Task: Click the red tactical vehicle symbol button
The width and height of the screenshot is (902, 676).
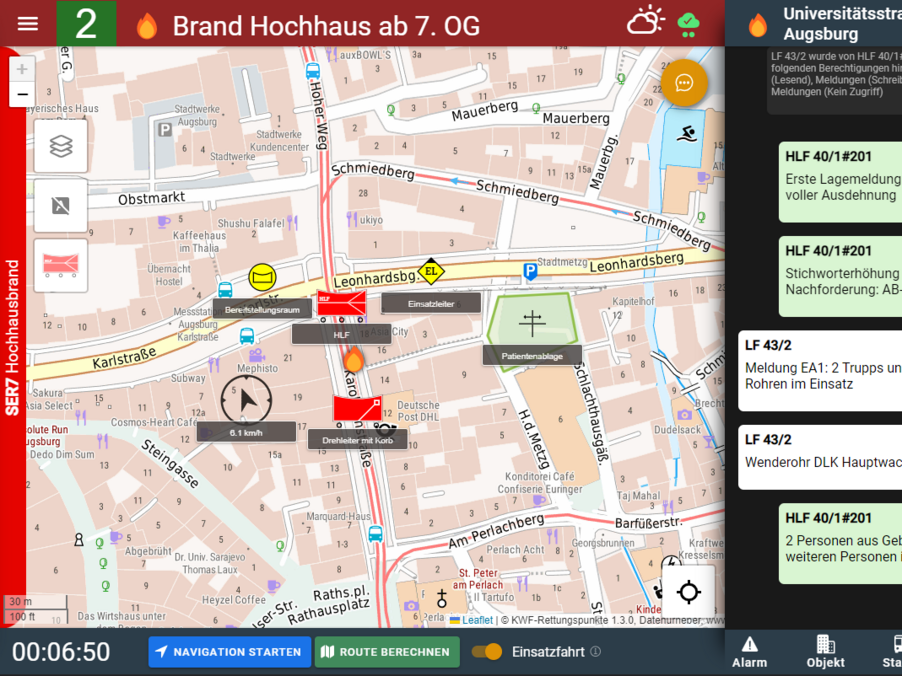Action: tap(61, 265)
